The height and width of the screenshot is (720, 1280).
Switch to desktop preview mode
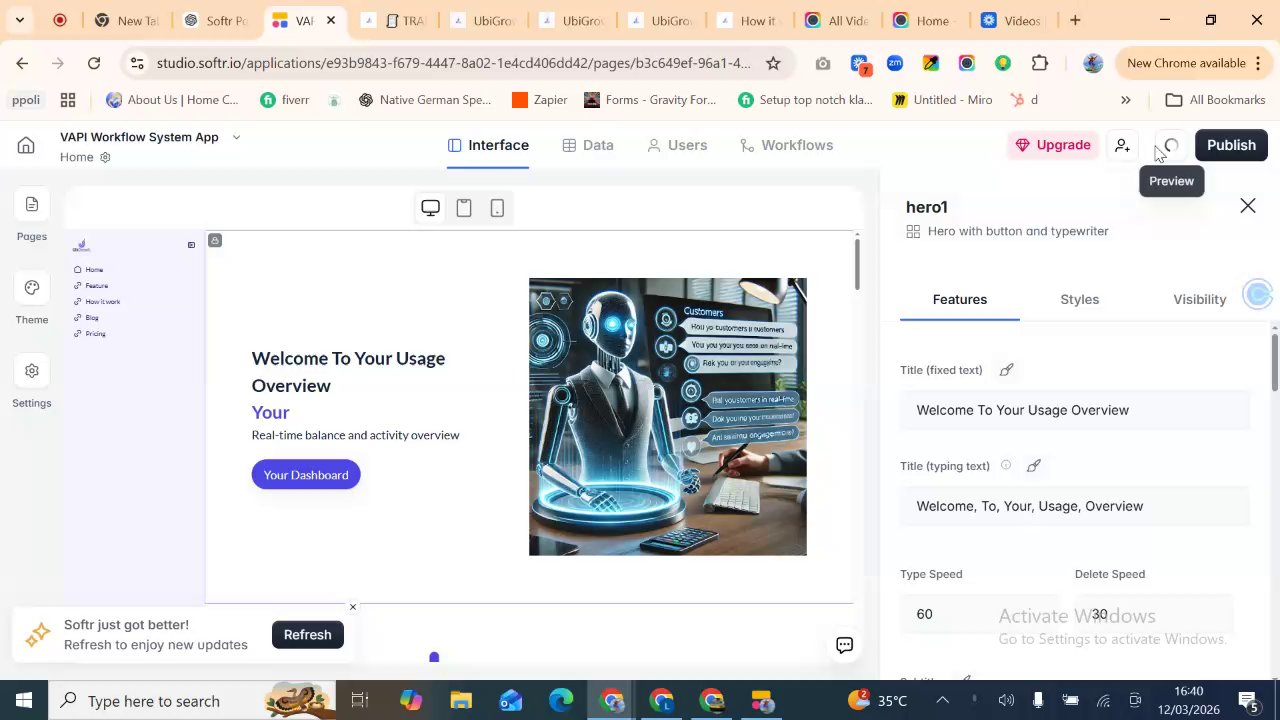(x=430, y=208)
